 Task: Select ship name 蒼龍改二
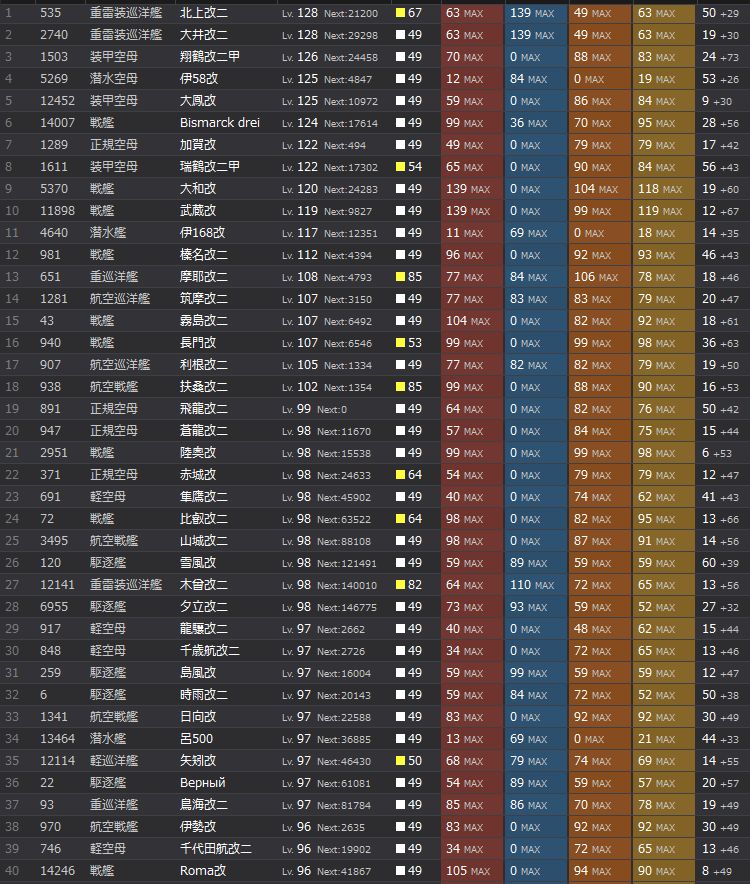pyautogui.click(x=204, y=431)
